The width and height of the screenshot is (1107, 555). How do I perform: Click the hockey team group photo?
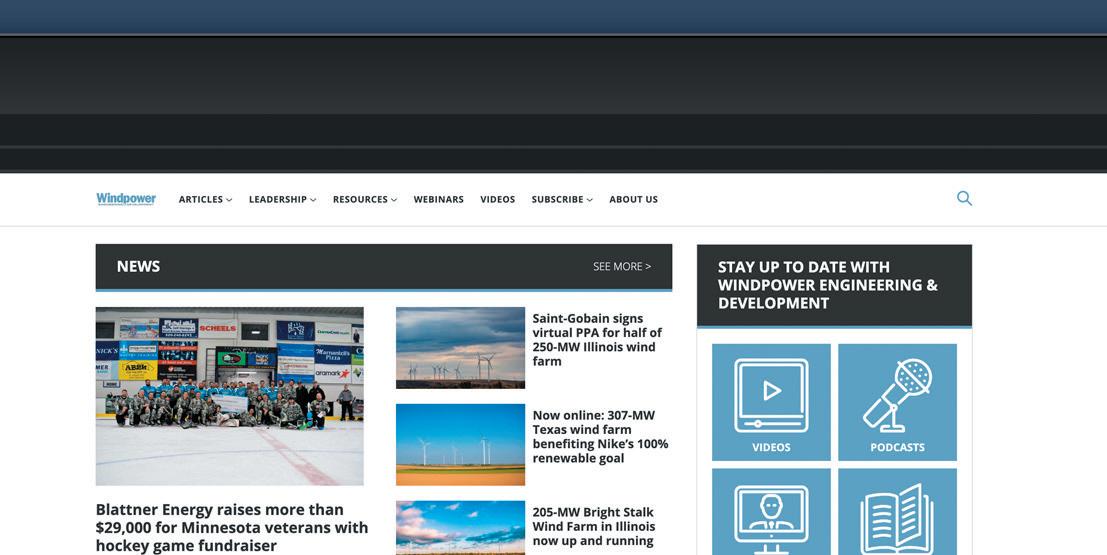tap(229, 396)
